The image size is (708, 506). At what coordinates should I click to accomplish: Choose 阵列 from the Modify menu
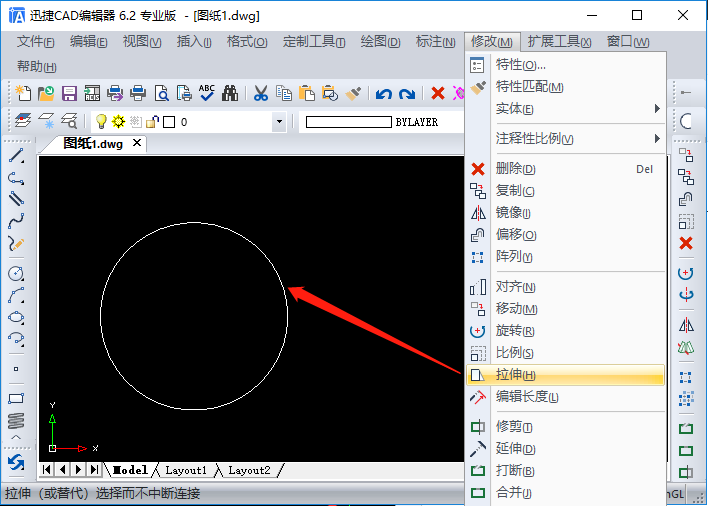tap(565, 257)
